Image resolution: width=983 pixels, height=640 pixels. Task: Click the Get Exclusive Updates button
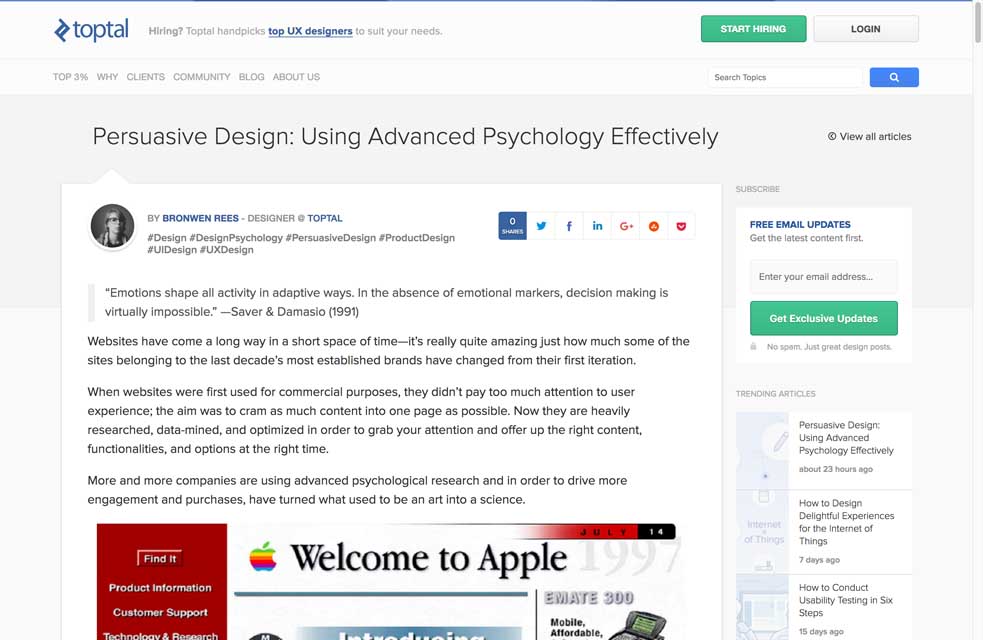(823, 318)
